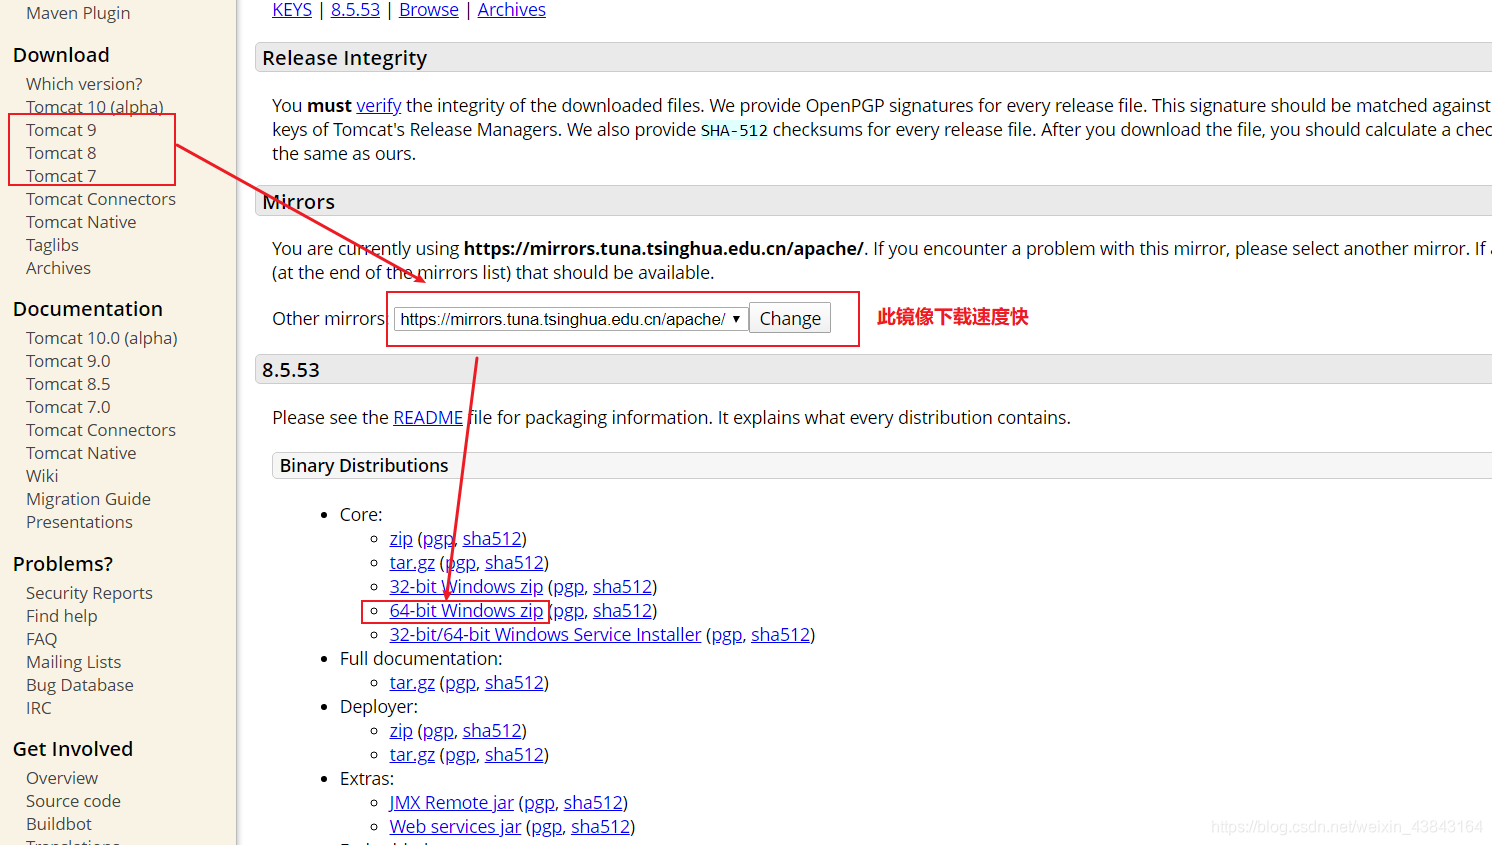Image resolution: width=1492 pixels, height=845 pixels.
Task: Open Mailing Lists
Action: click(73, 662)
